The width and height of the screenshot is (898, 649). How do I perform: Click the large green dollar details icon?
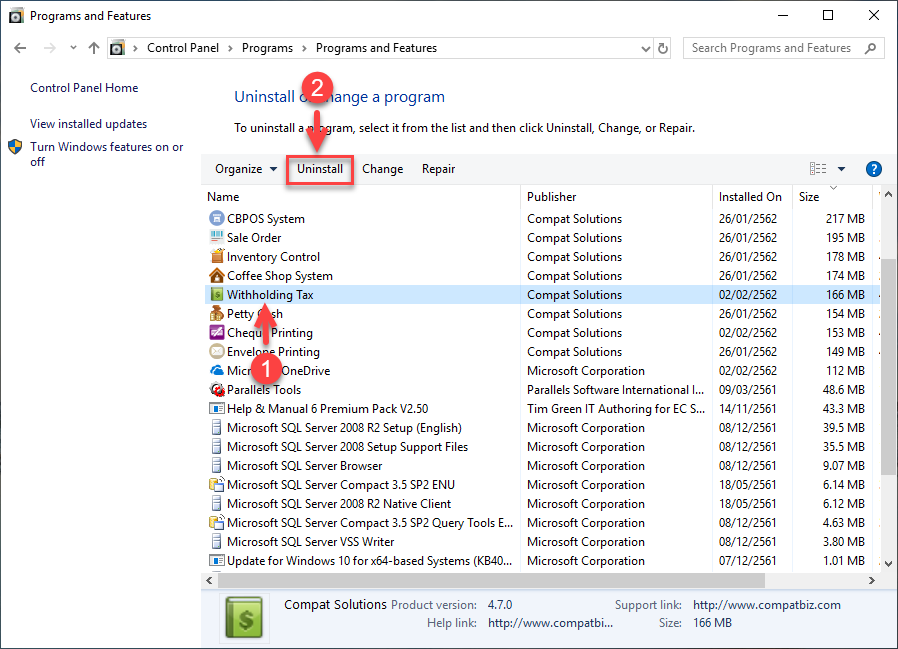[x=244, y=617]
